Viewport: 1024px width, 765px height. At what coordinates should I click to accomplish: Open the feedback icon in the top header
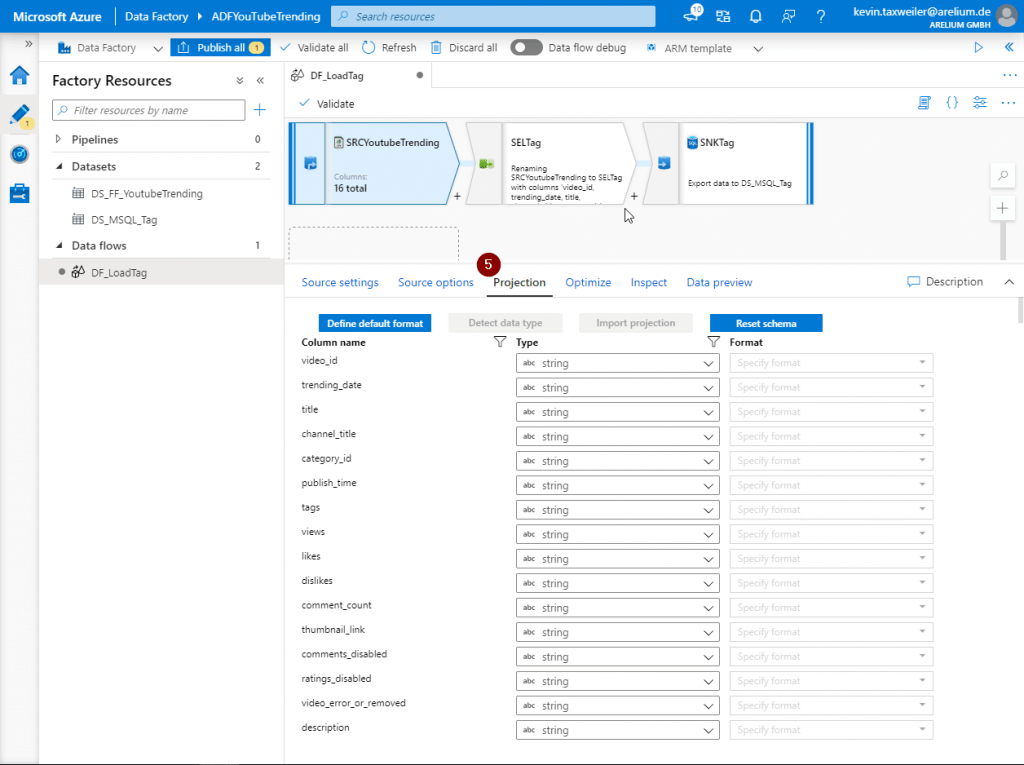coord(788,16)
